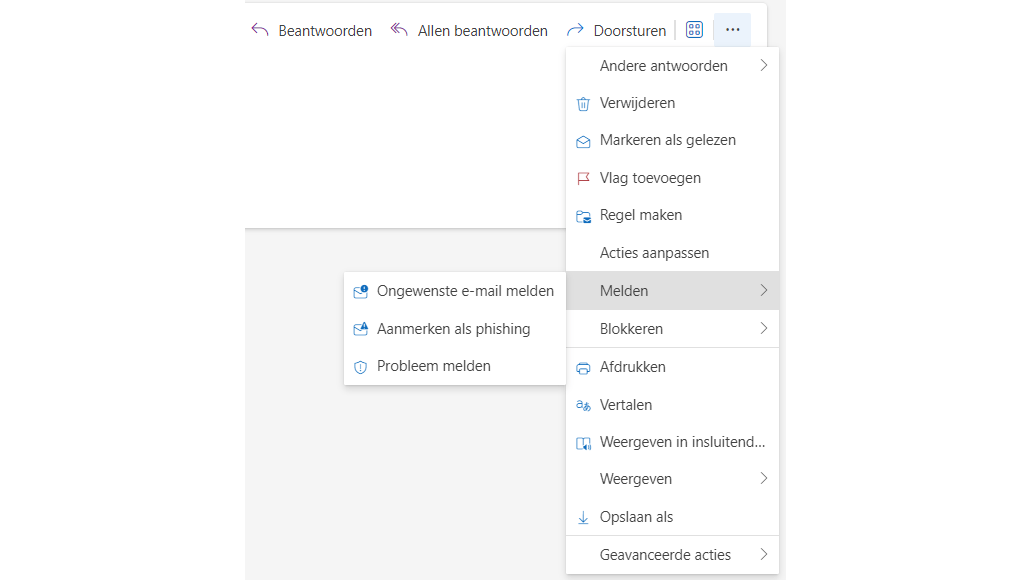The width and height of the screenshot is (1031, 580).
Task: Select Acties aanpassen
Action: (x=654, y=254)
